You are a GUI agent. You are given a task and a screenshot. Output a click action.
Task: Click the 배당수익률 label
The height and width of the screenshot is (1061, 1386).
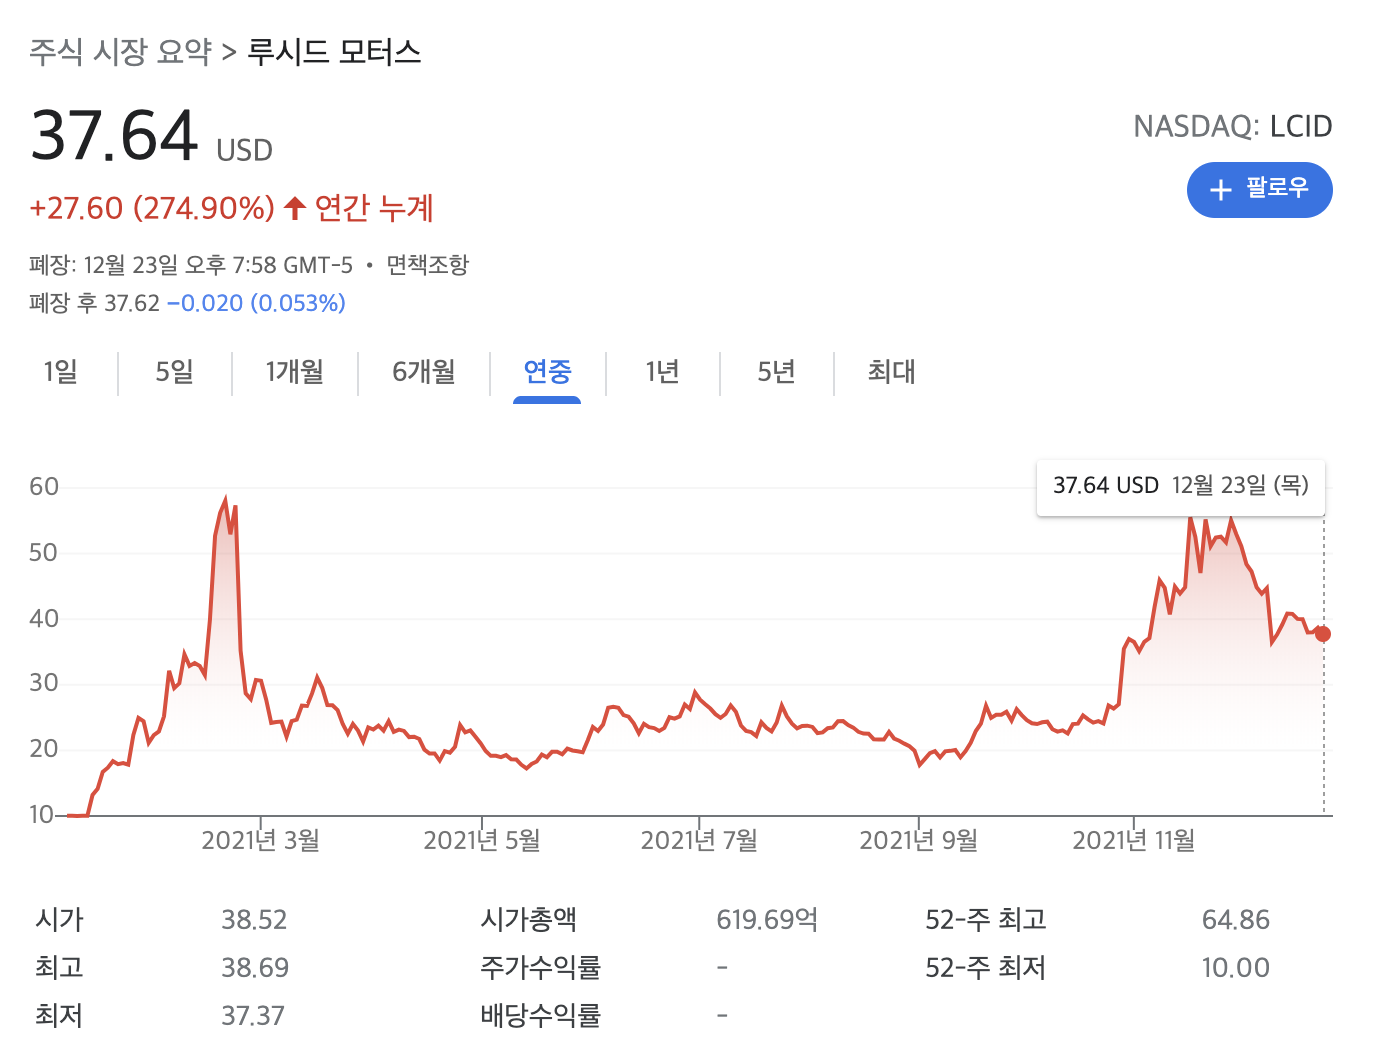[541, 1016]
